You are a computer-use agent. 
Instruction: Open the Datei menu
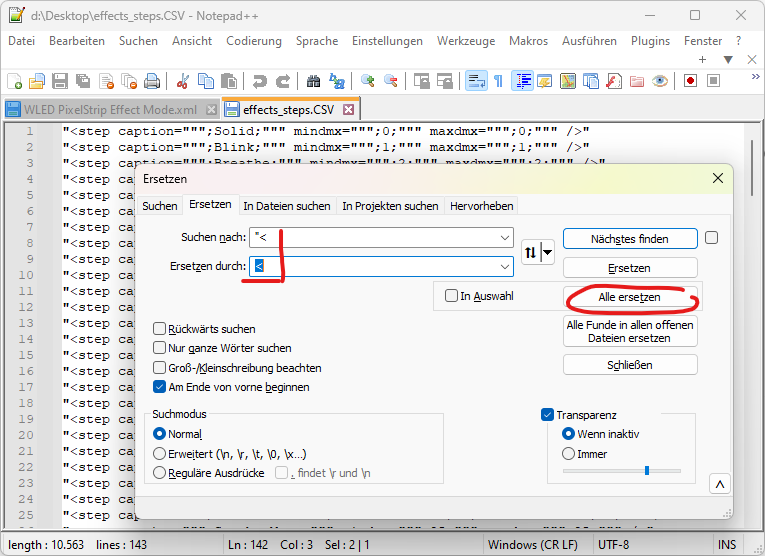tap(21, 41)
